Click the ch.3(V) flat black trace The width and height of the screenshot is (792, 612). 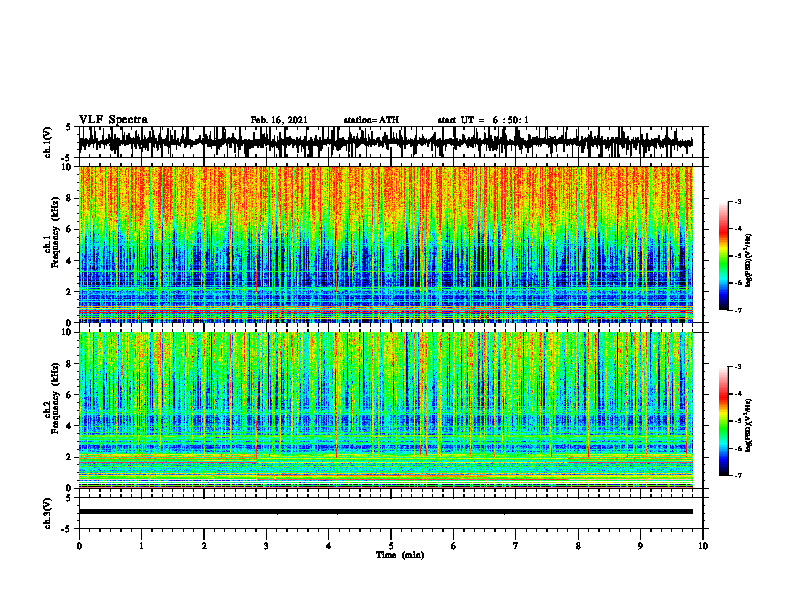(385, 512)
